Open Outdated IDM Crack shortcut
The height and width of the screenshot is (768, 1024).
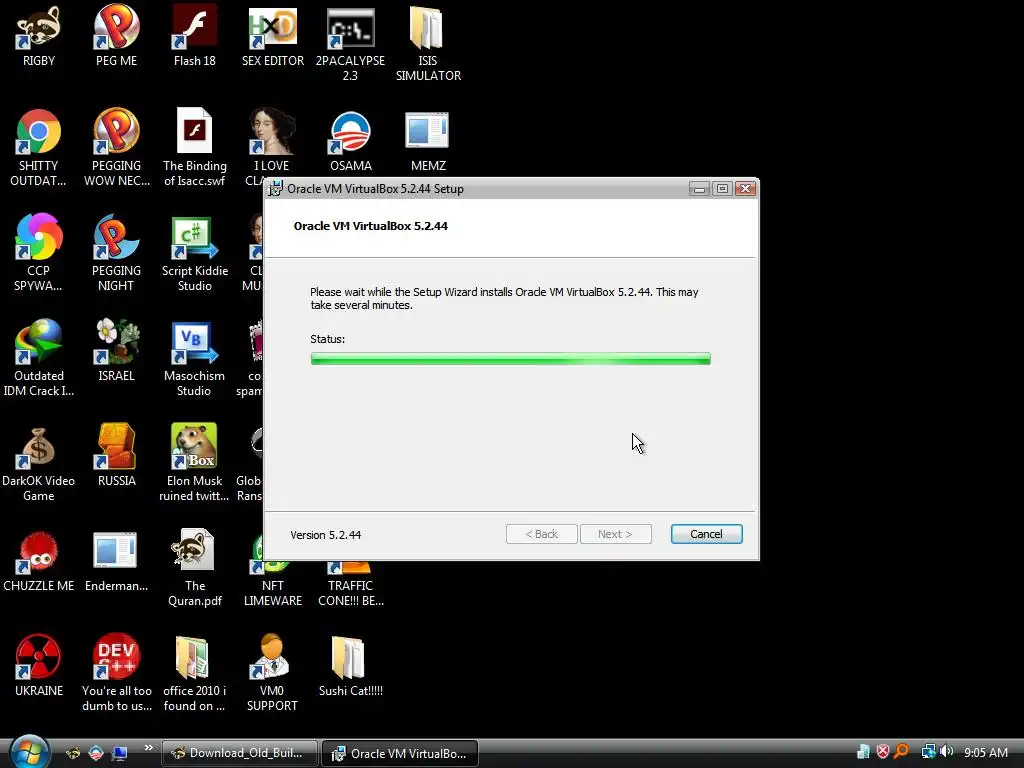click(39, 358)
